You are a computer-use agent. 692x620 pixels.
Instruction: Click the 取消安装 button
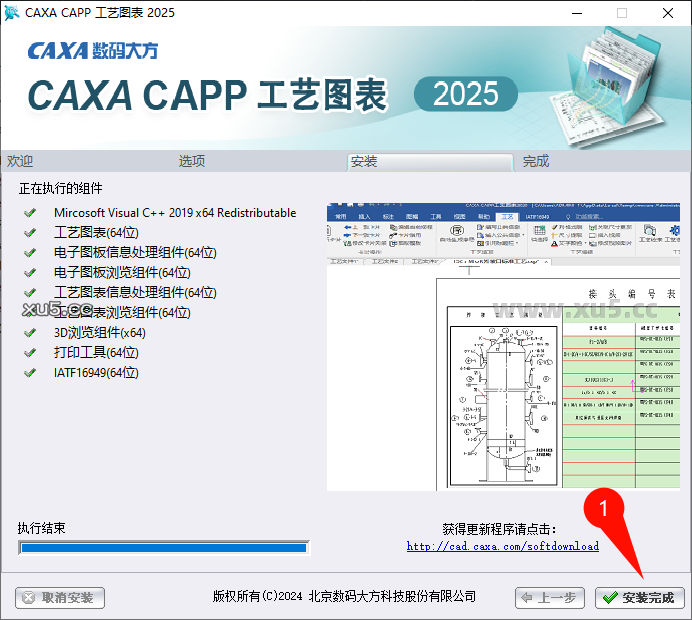point(60,598)
